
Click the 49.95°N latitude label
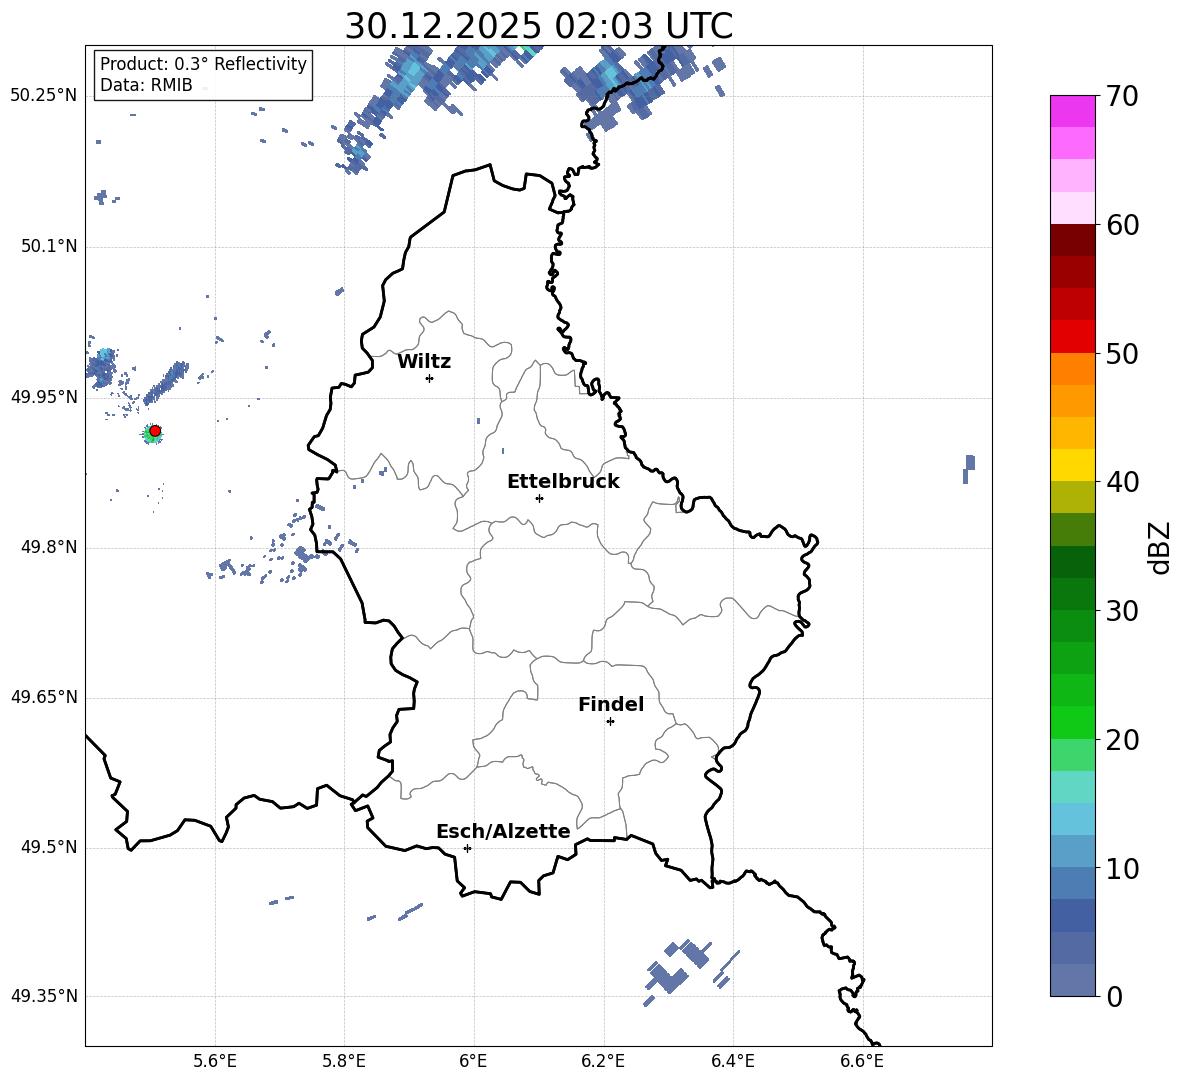(x=44, y=397)
